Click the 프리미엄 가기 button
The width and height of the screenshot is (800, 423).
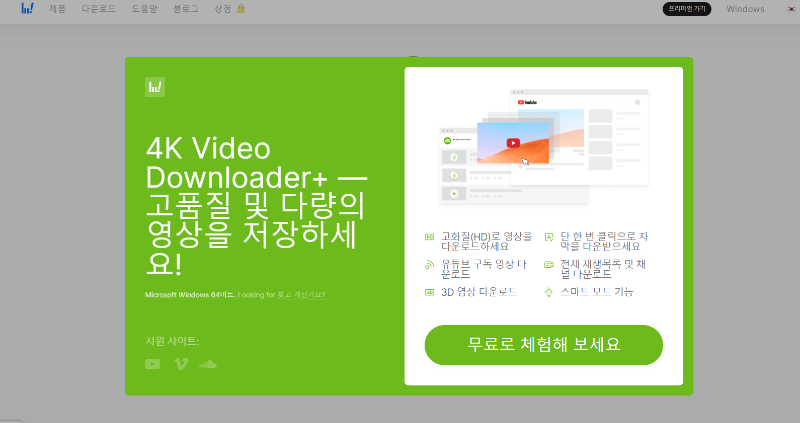687,9
